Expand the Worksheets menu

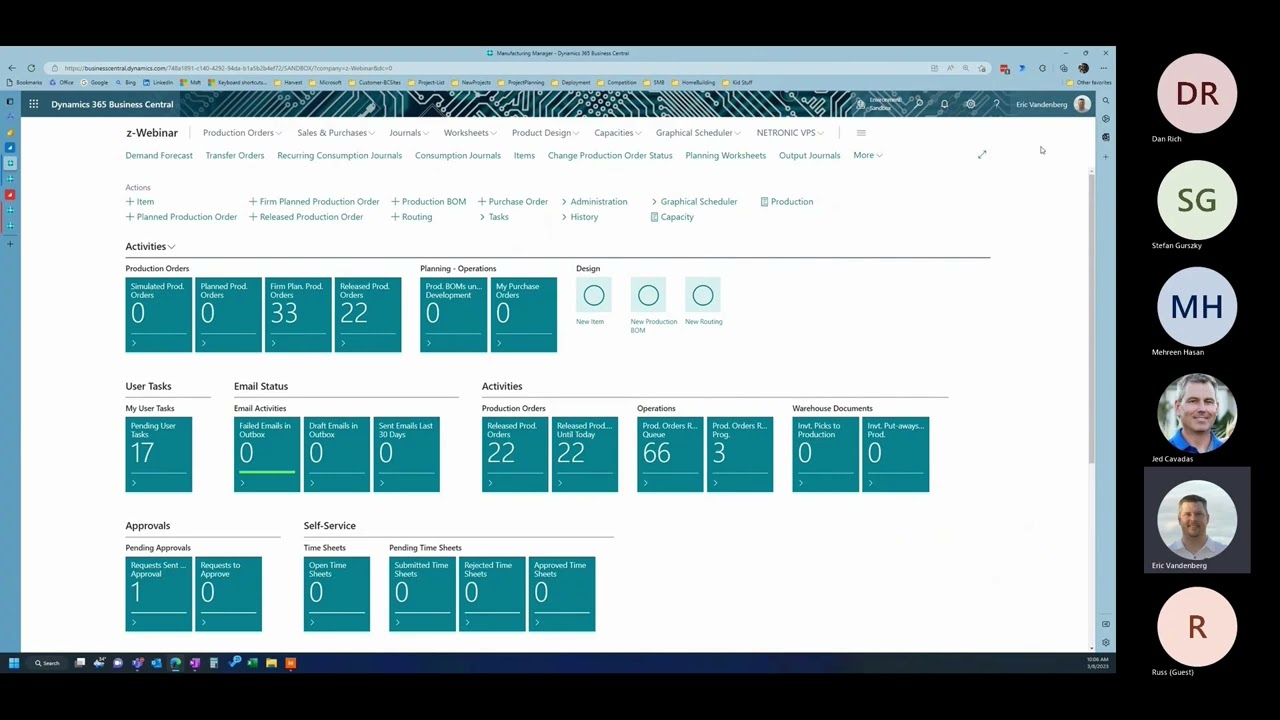pos(470,133)
